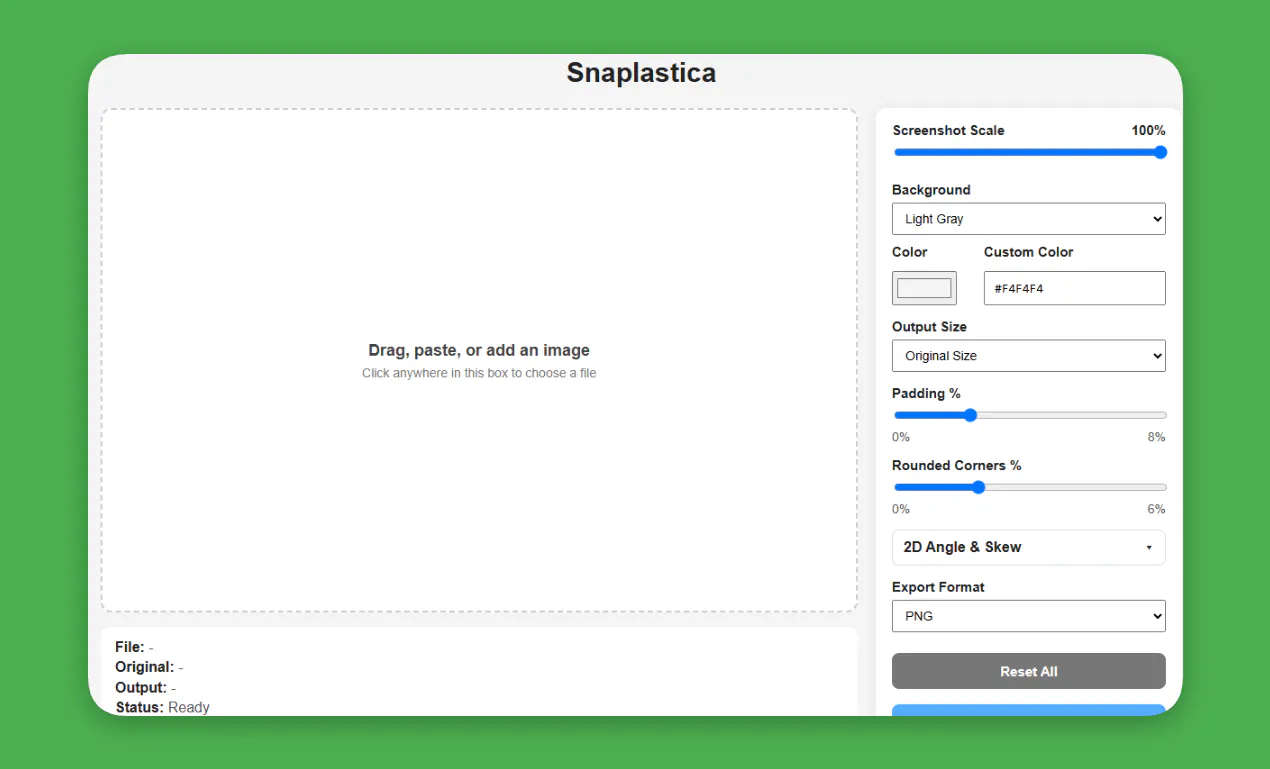Click the Status: Ready text
The height and width of the screenshot is (769, 1270).
point(162,707)
